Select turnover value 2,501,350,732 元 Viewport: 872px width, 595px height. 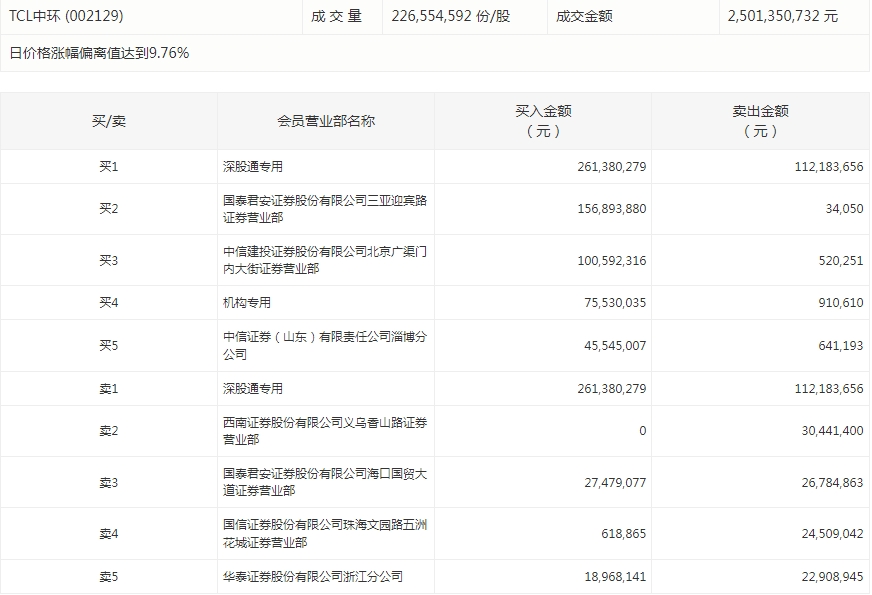[x=782, y=16]
